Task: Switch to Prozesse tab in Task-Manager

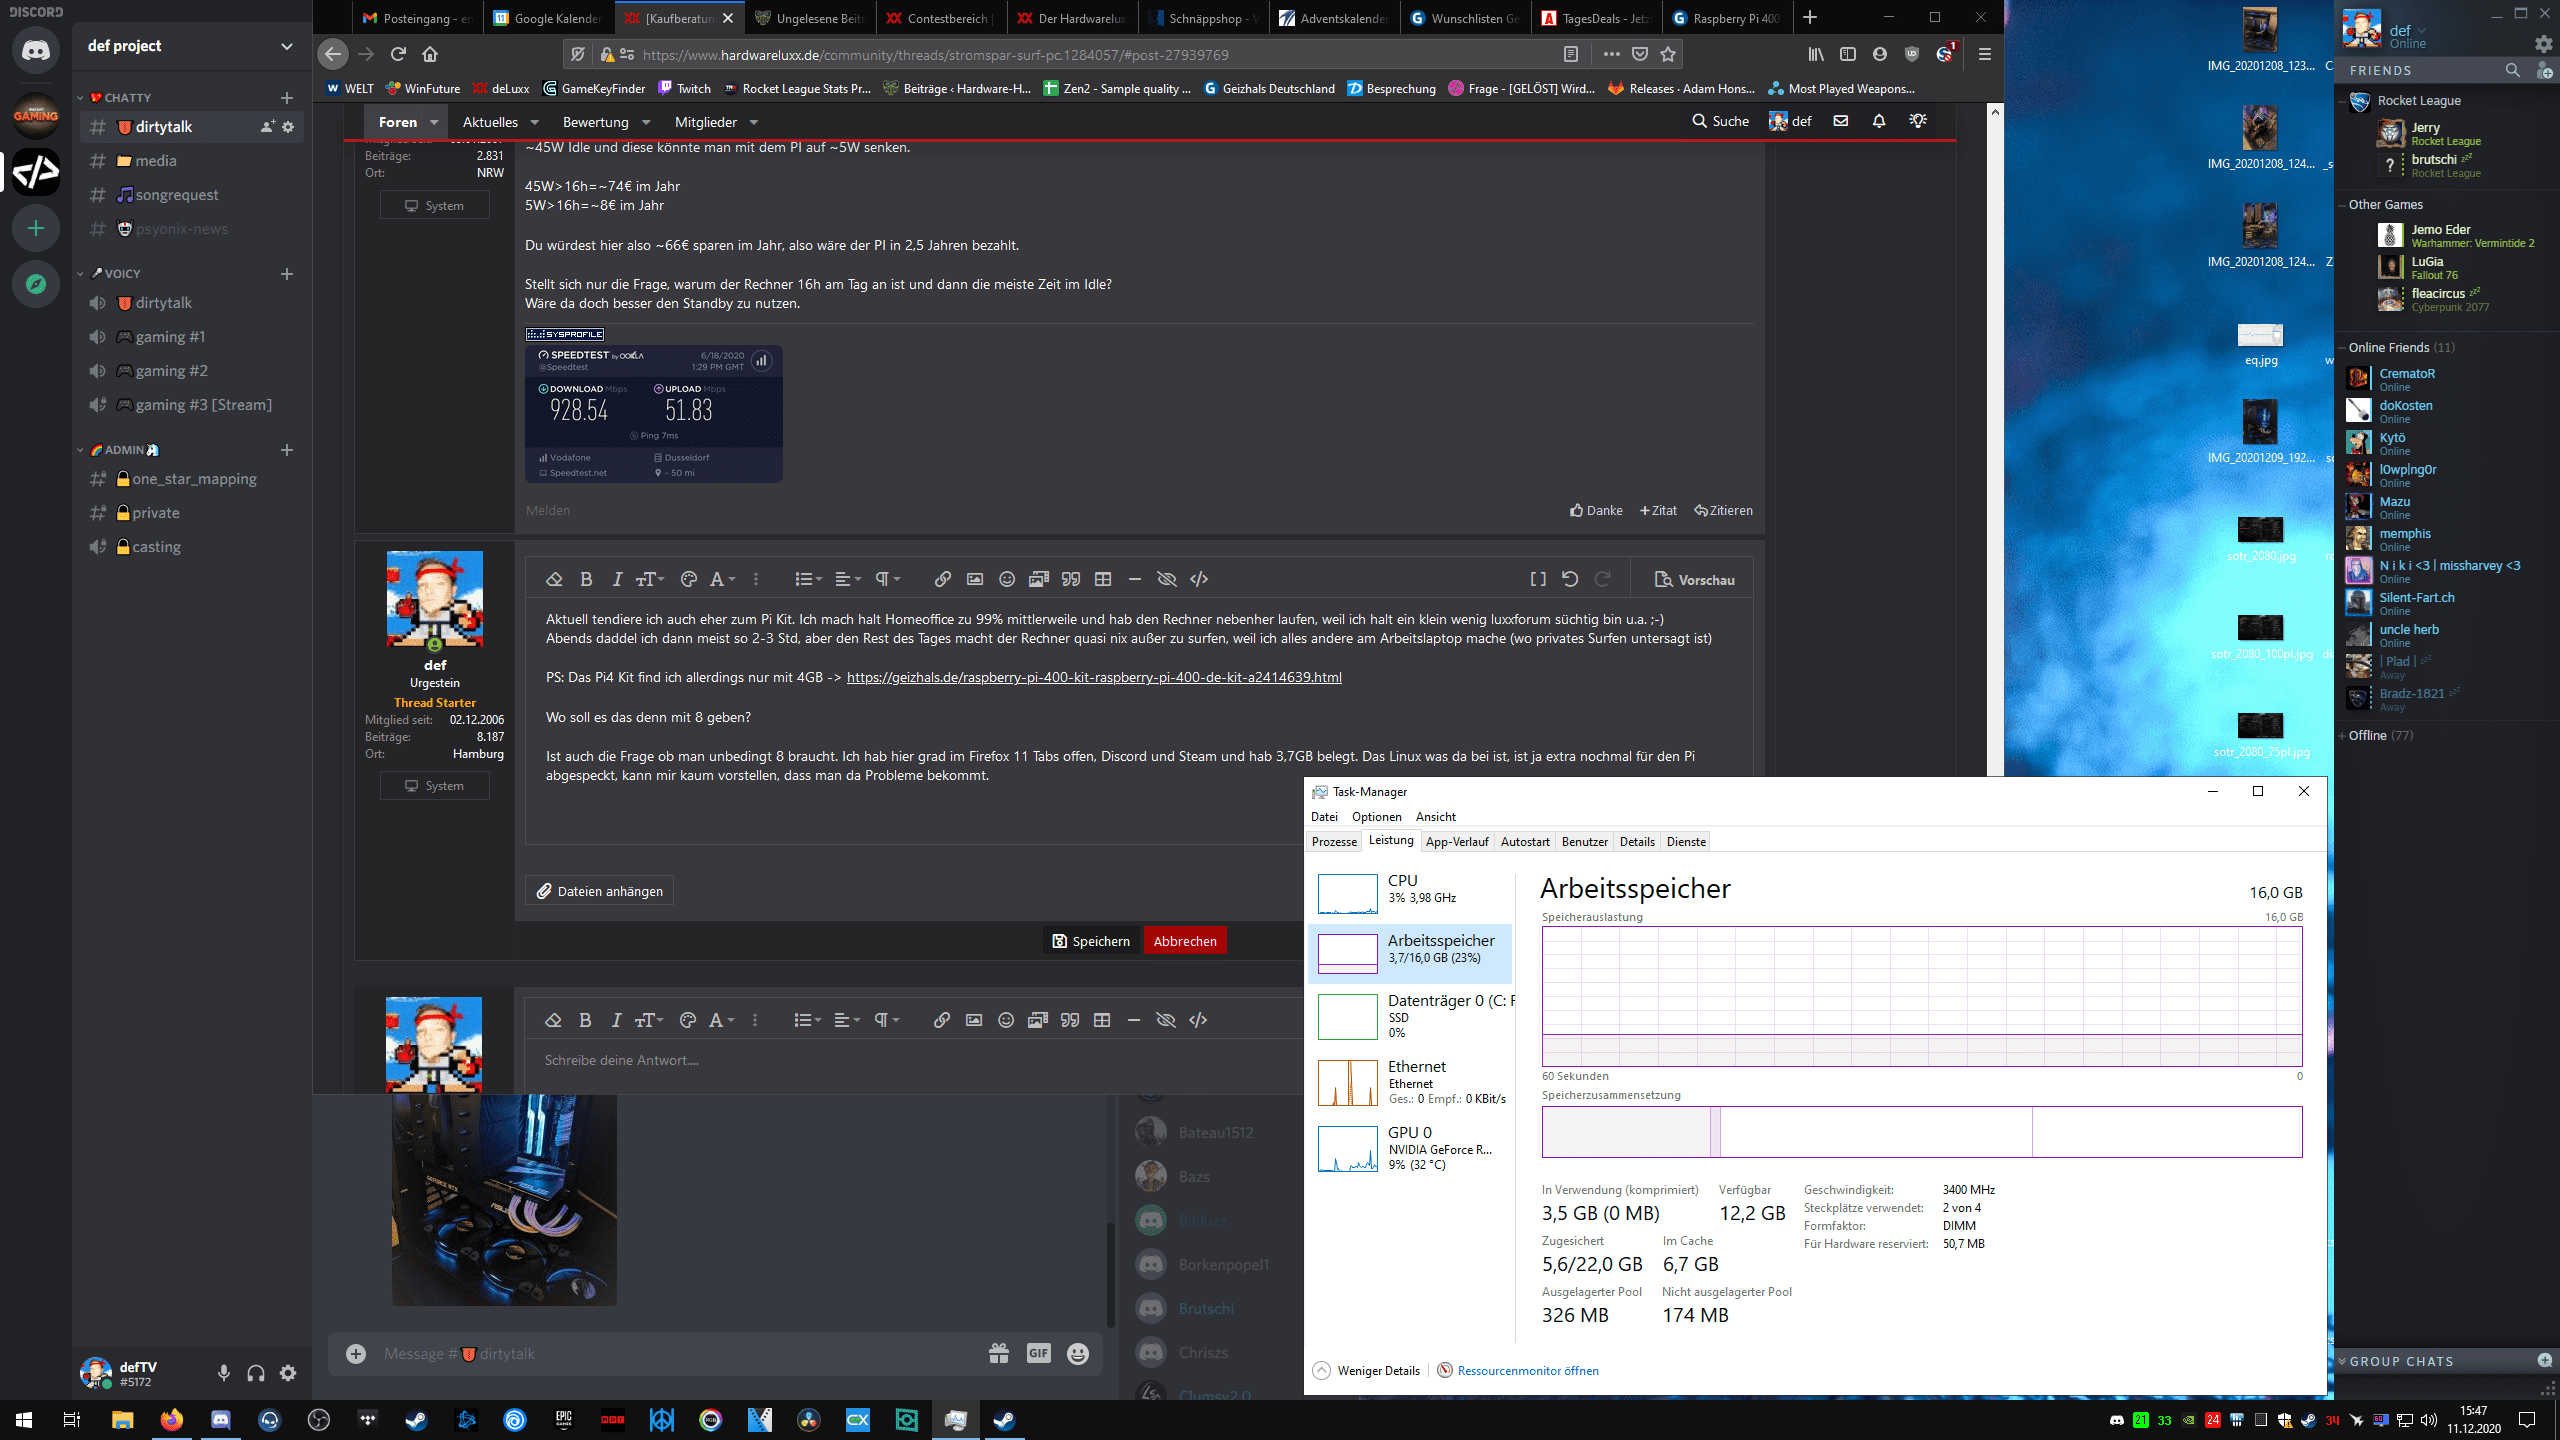Action: point(1334,842)
